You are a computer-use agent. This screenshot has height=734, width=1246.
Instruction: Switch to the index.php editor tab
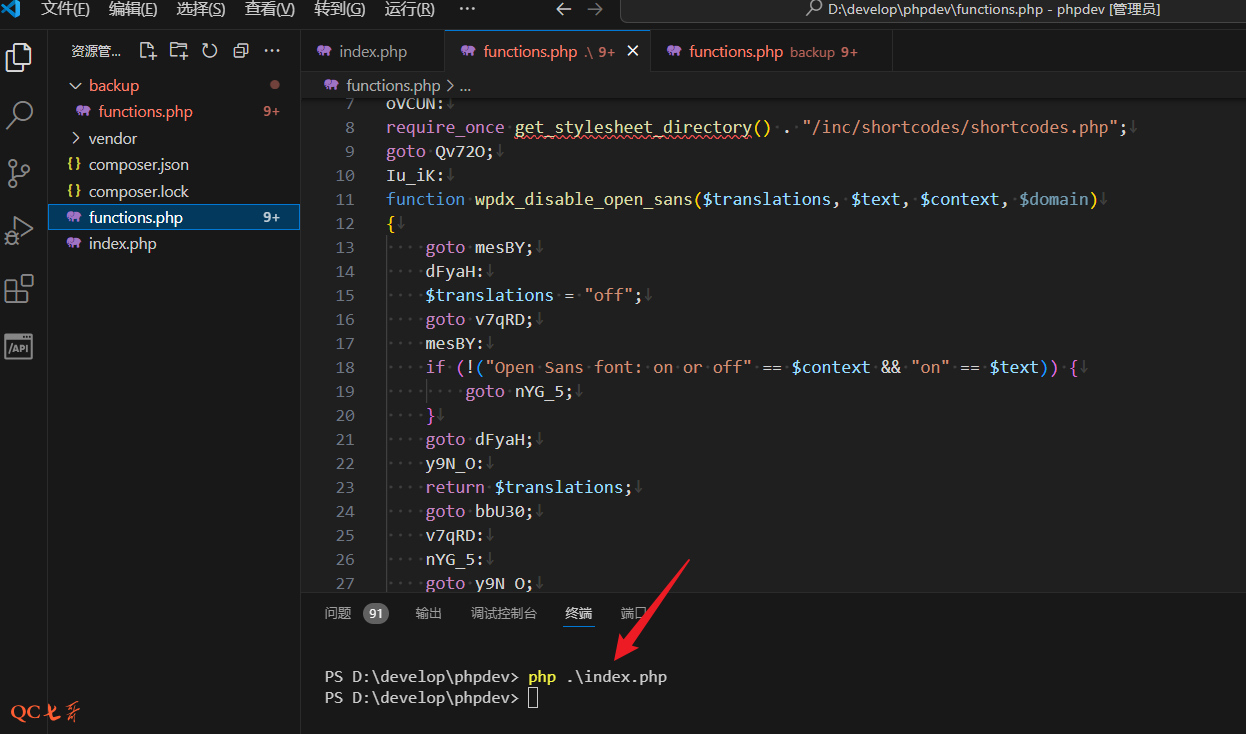click(372, 52)
